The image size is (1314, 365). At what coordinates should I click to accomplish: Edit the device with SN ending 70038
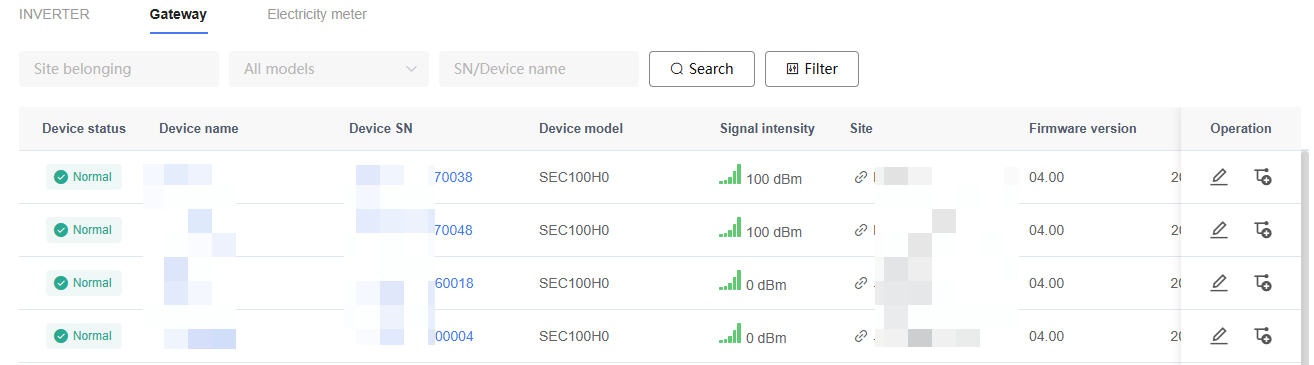pos(1218,177)
